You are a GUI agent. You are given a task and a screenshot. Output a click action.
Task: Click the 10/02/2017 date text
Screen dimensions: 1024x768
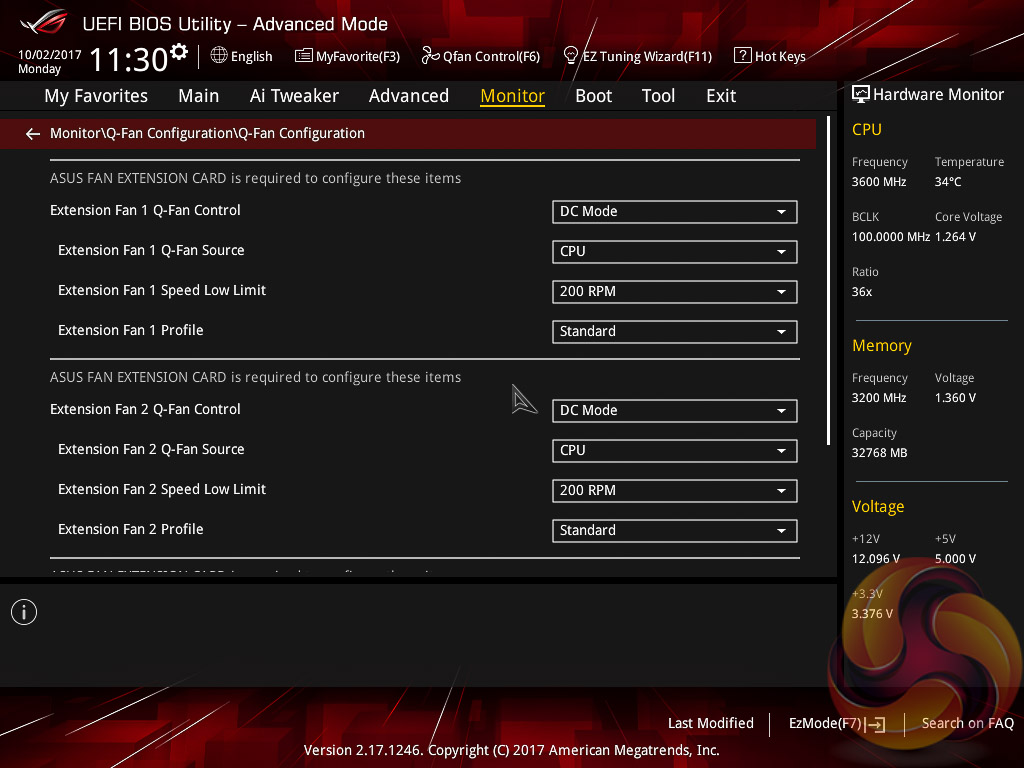click(x=50, y=55)
